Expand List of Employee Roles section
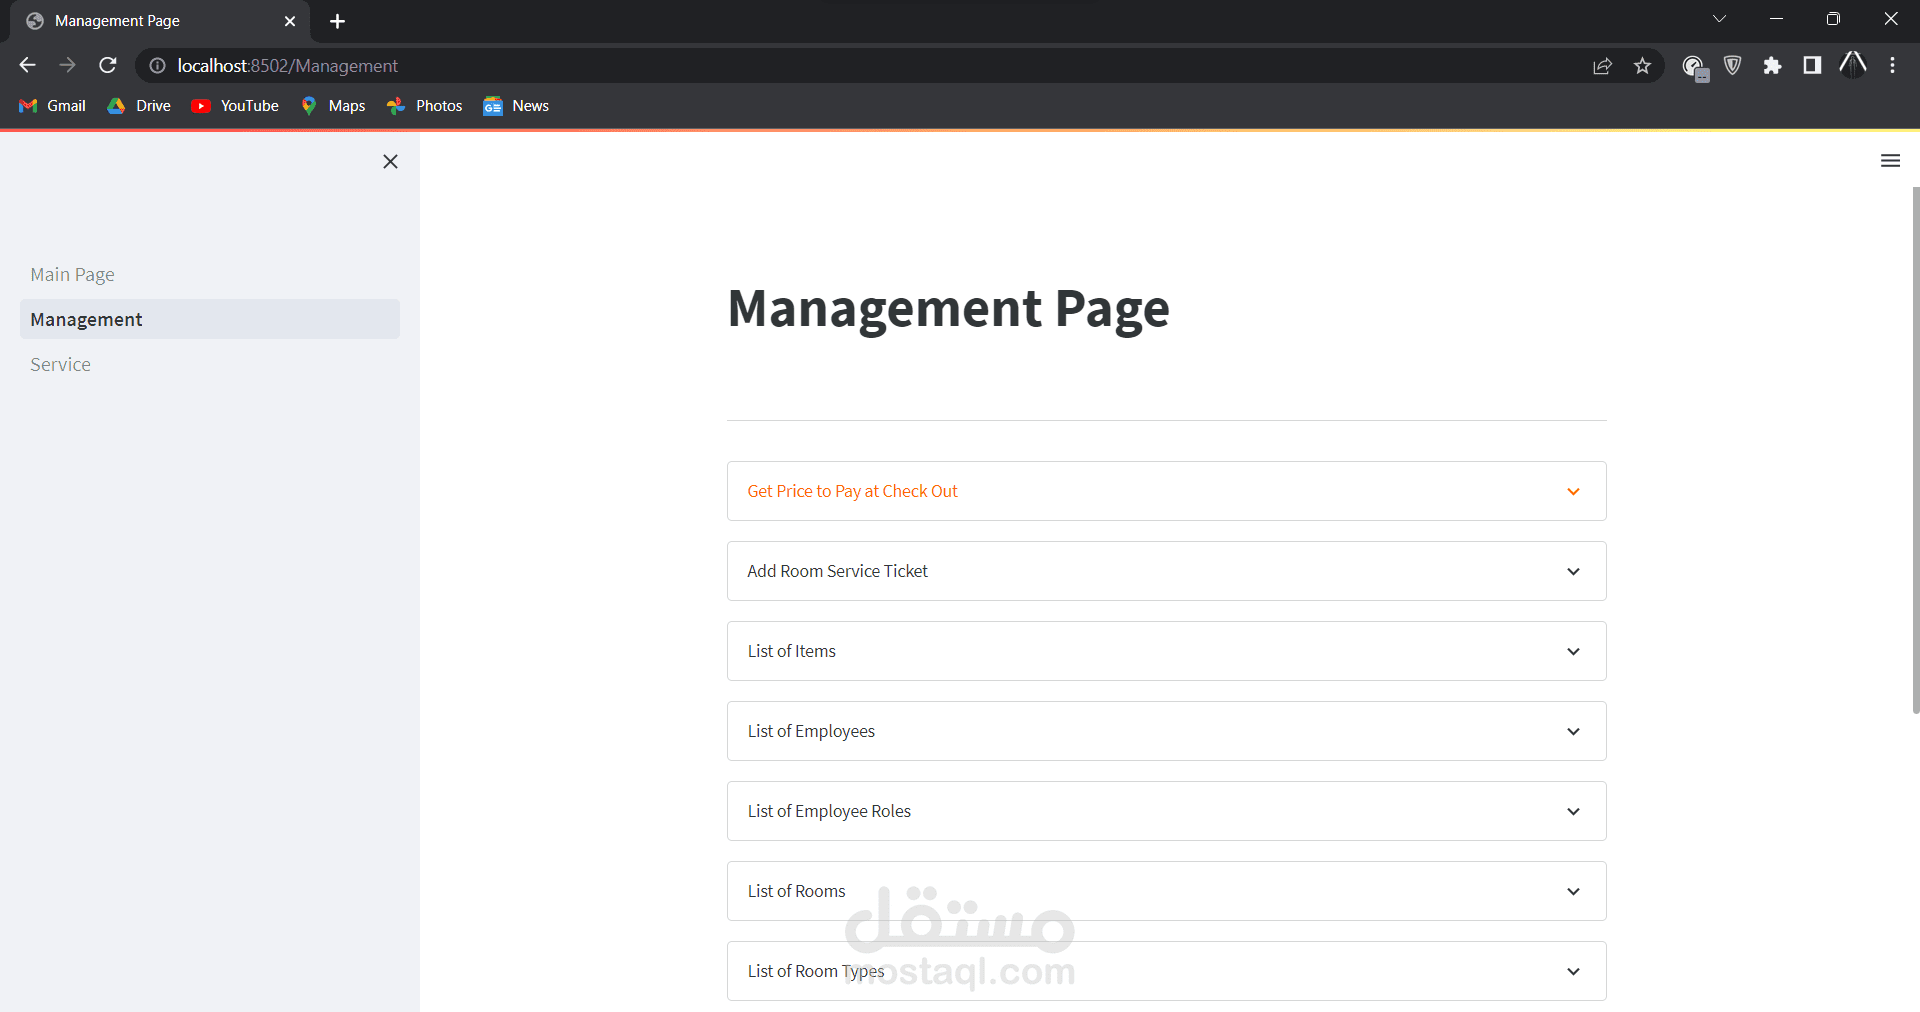This screenshot has height=1012, width=1920. point(1166,811)
